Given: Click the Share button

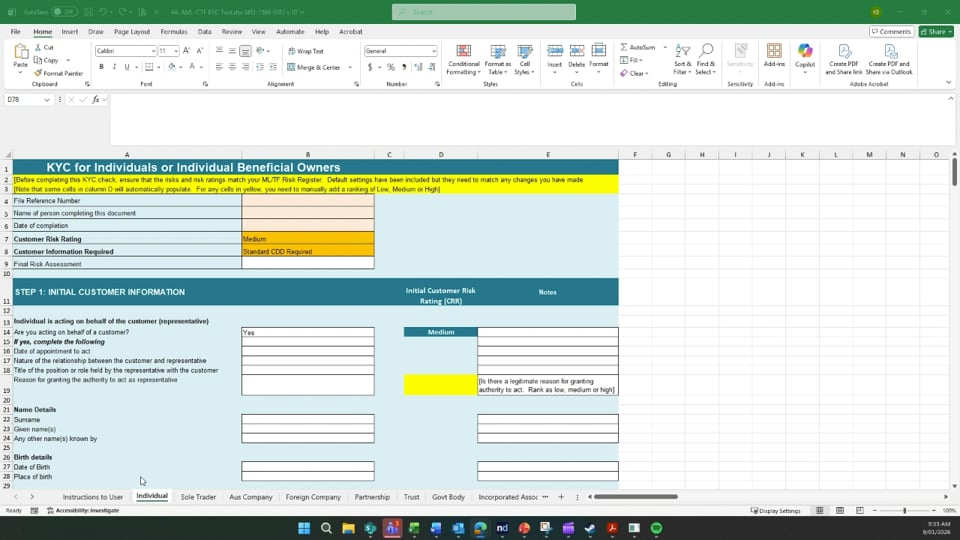Looking at the screenshot, I should [936, 32].
